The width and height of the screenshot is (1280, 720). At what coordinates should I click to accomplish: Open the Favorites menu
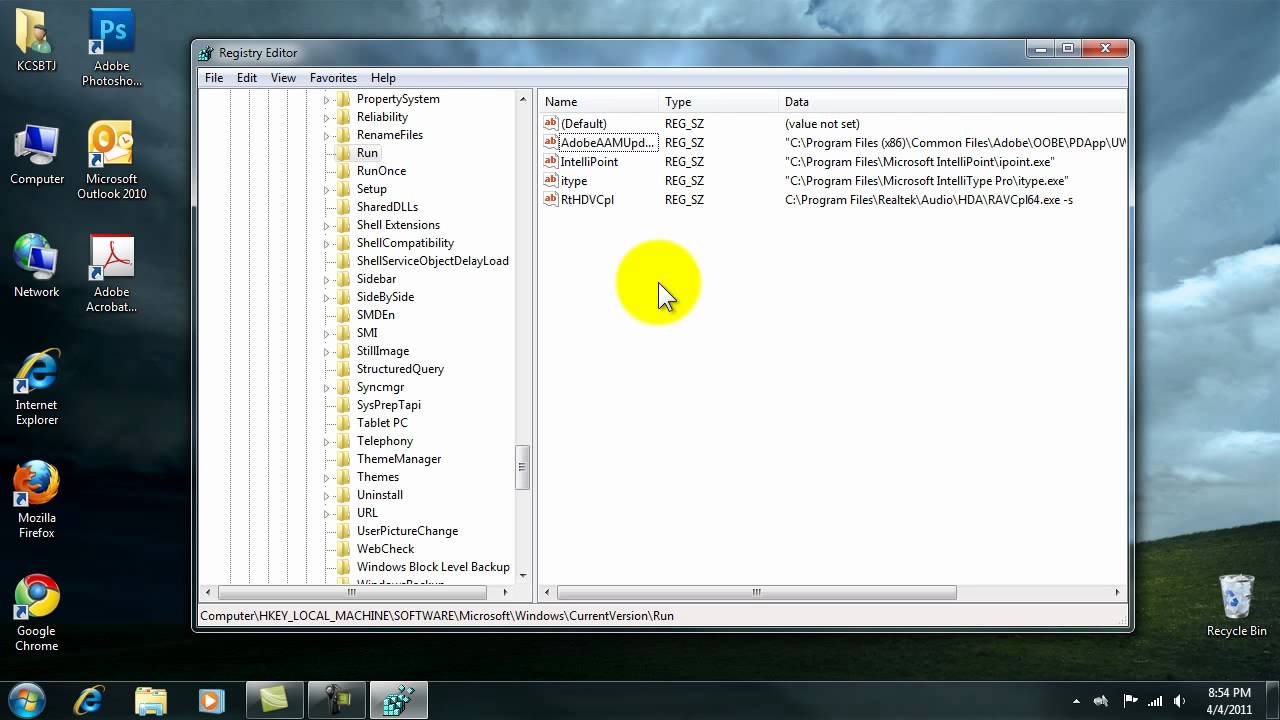click(x=333, y=78)
